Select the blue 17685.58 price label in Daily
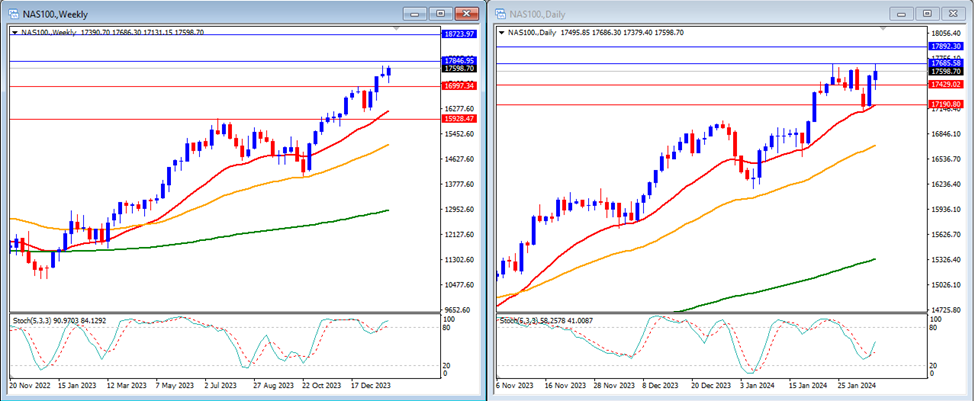The height and width of the screenshot is (401, 975). [945, 63]
